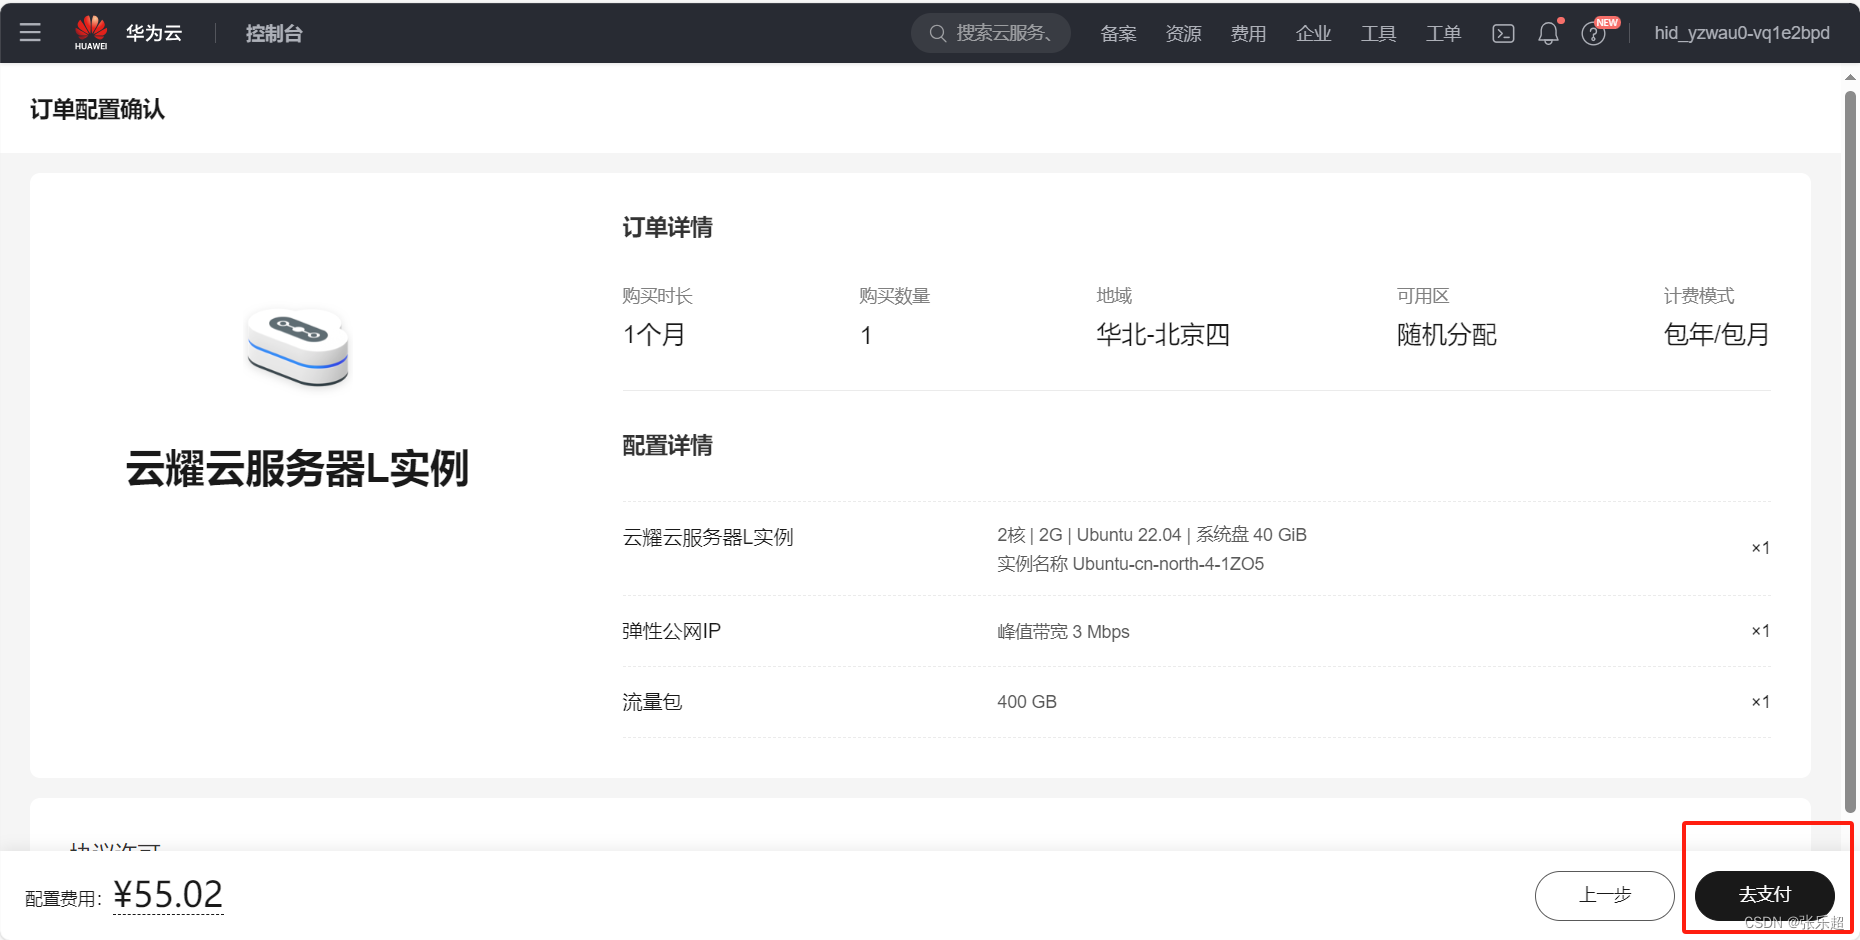
Task: Click the cloud server product image
Action: [298, 347]
